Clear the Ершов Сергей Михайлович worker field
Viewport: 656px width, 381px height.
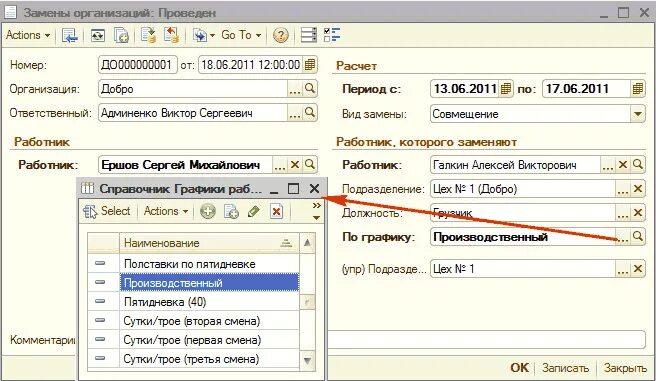(295, 165)
